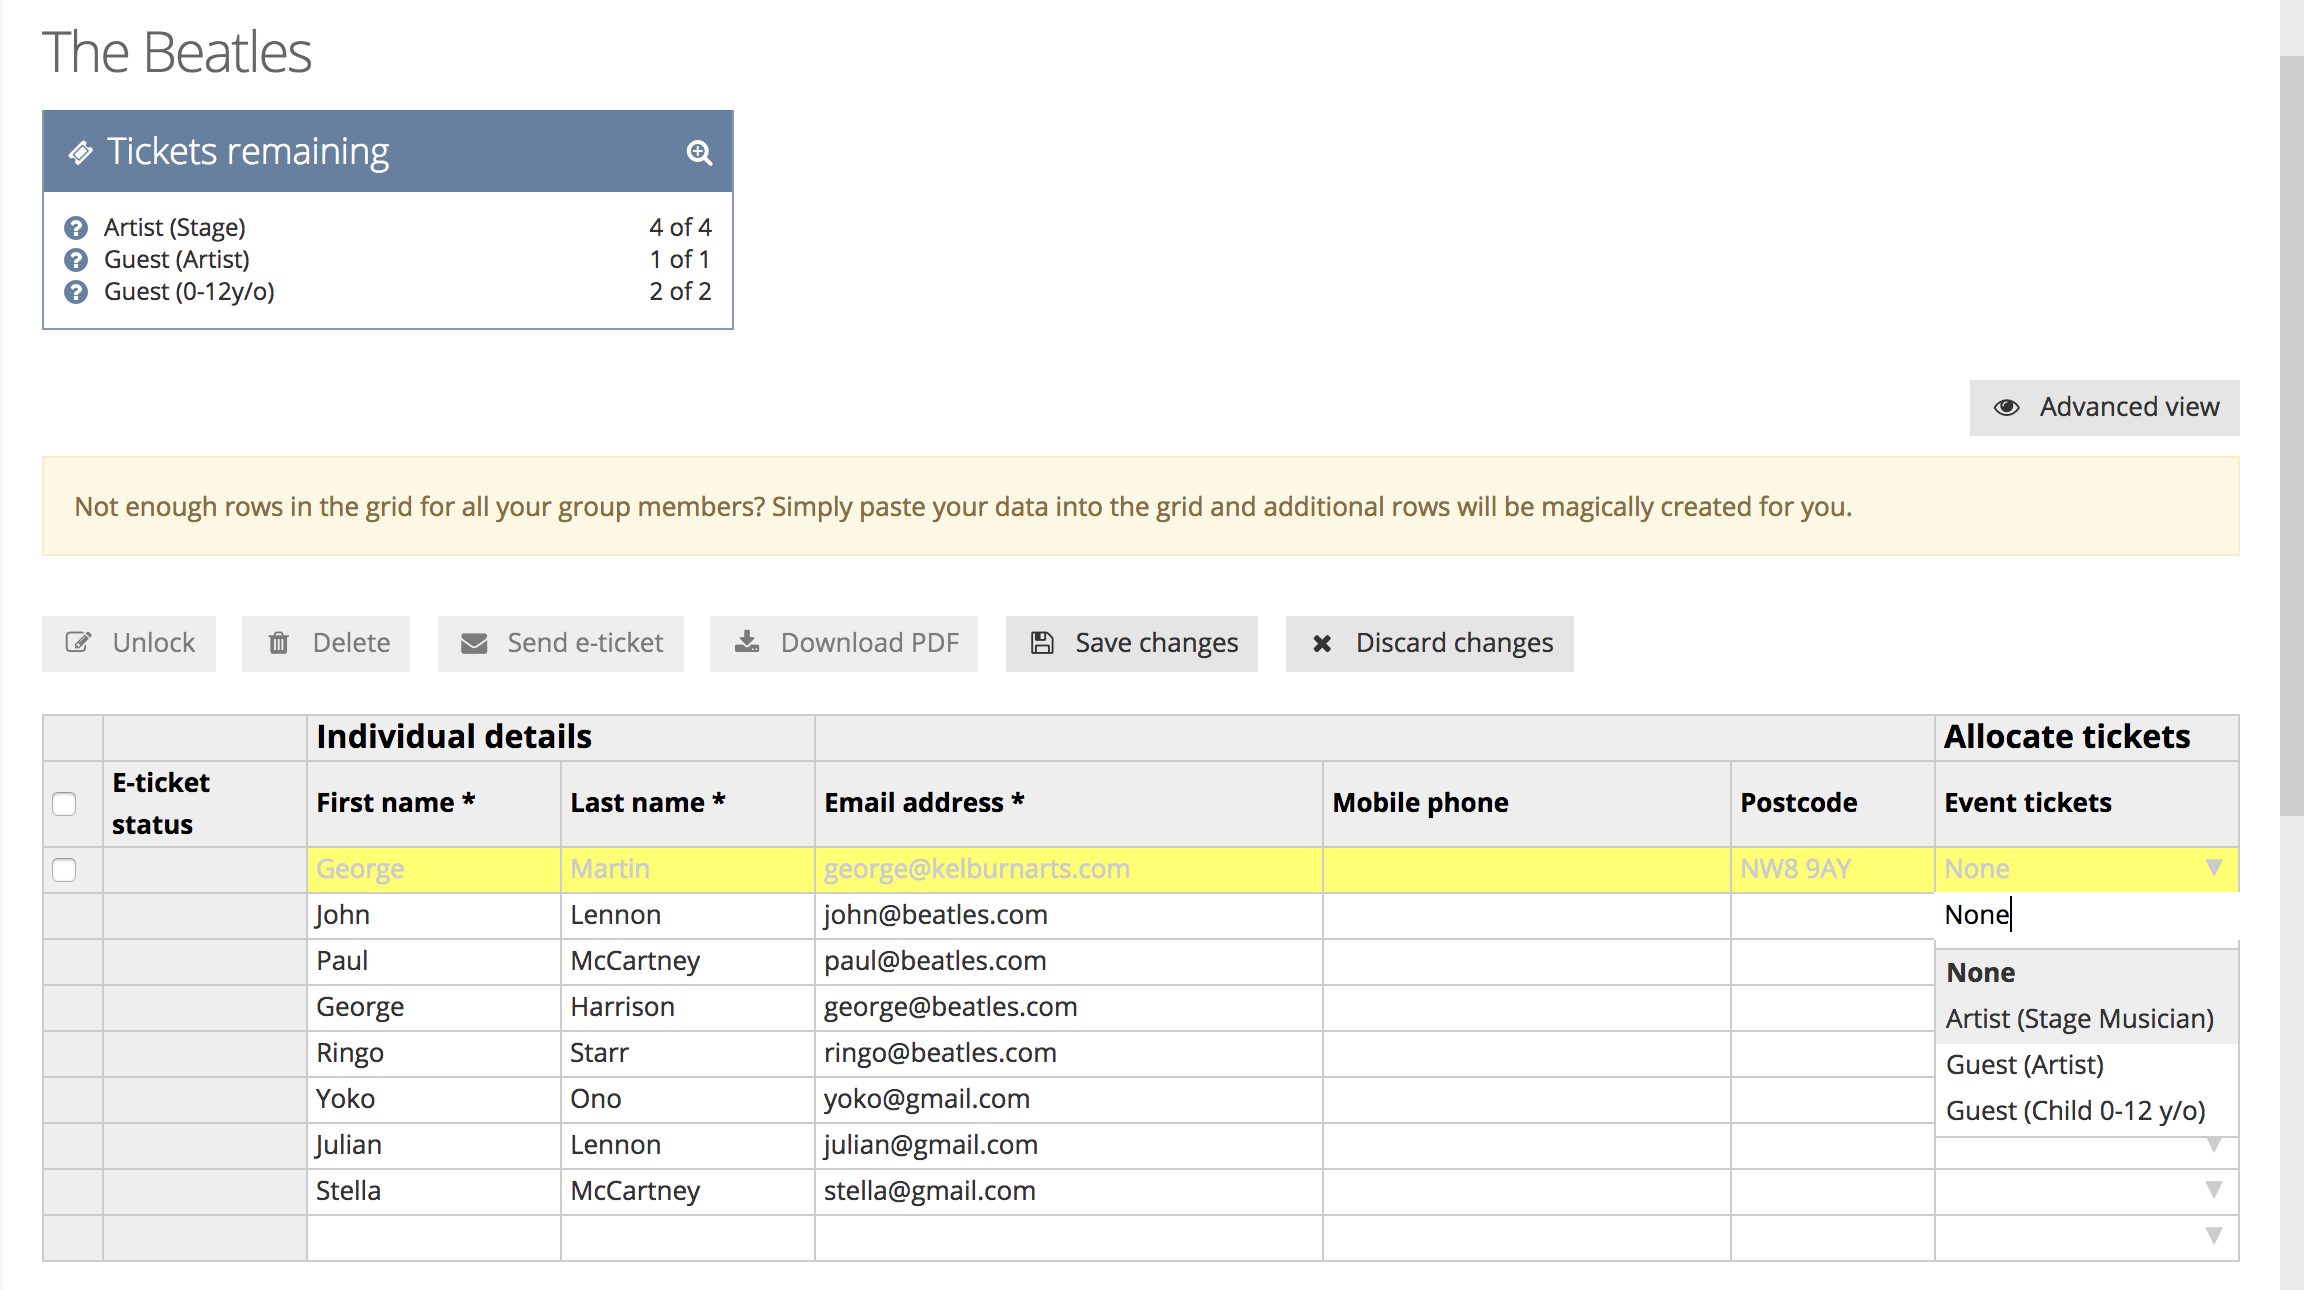Open event tickets dropdown arrow in Julian Lennon row
This screenshot has height=1290, width=2304.
coord(2214,1145)
